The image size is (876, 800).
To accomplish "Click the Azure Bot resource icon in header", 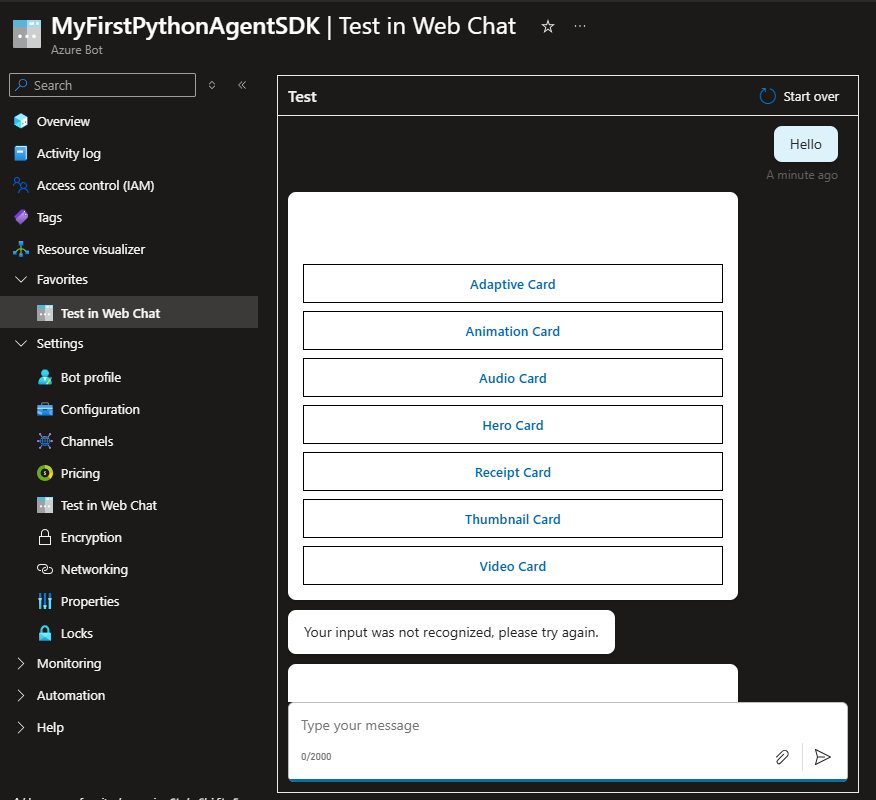I will click(27, 34).
